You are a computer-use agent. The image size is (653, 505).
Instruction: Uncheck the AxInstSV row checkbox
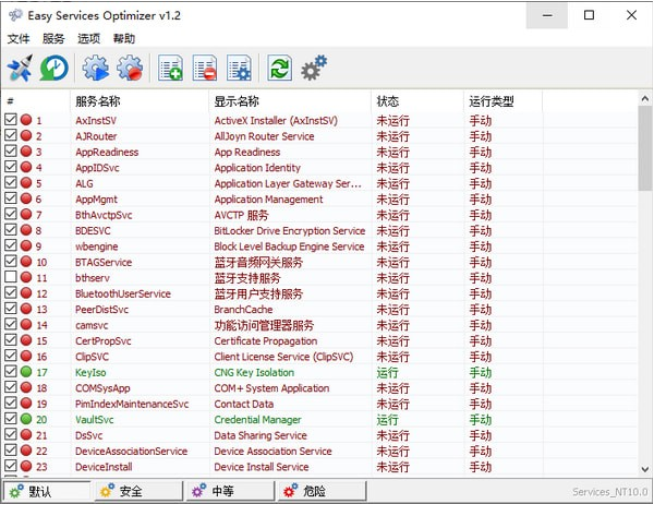[x=10, y=119]
